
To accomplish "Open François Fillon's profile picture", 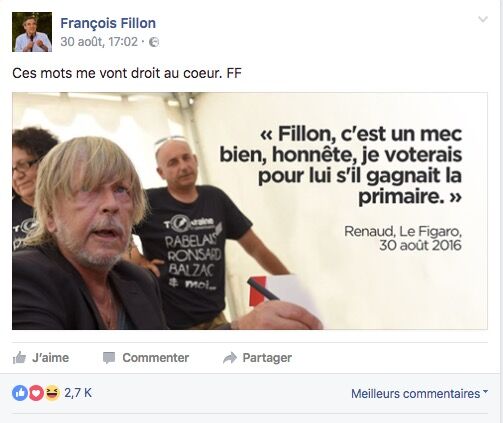I will [32, 32].
